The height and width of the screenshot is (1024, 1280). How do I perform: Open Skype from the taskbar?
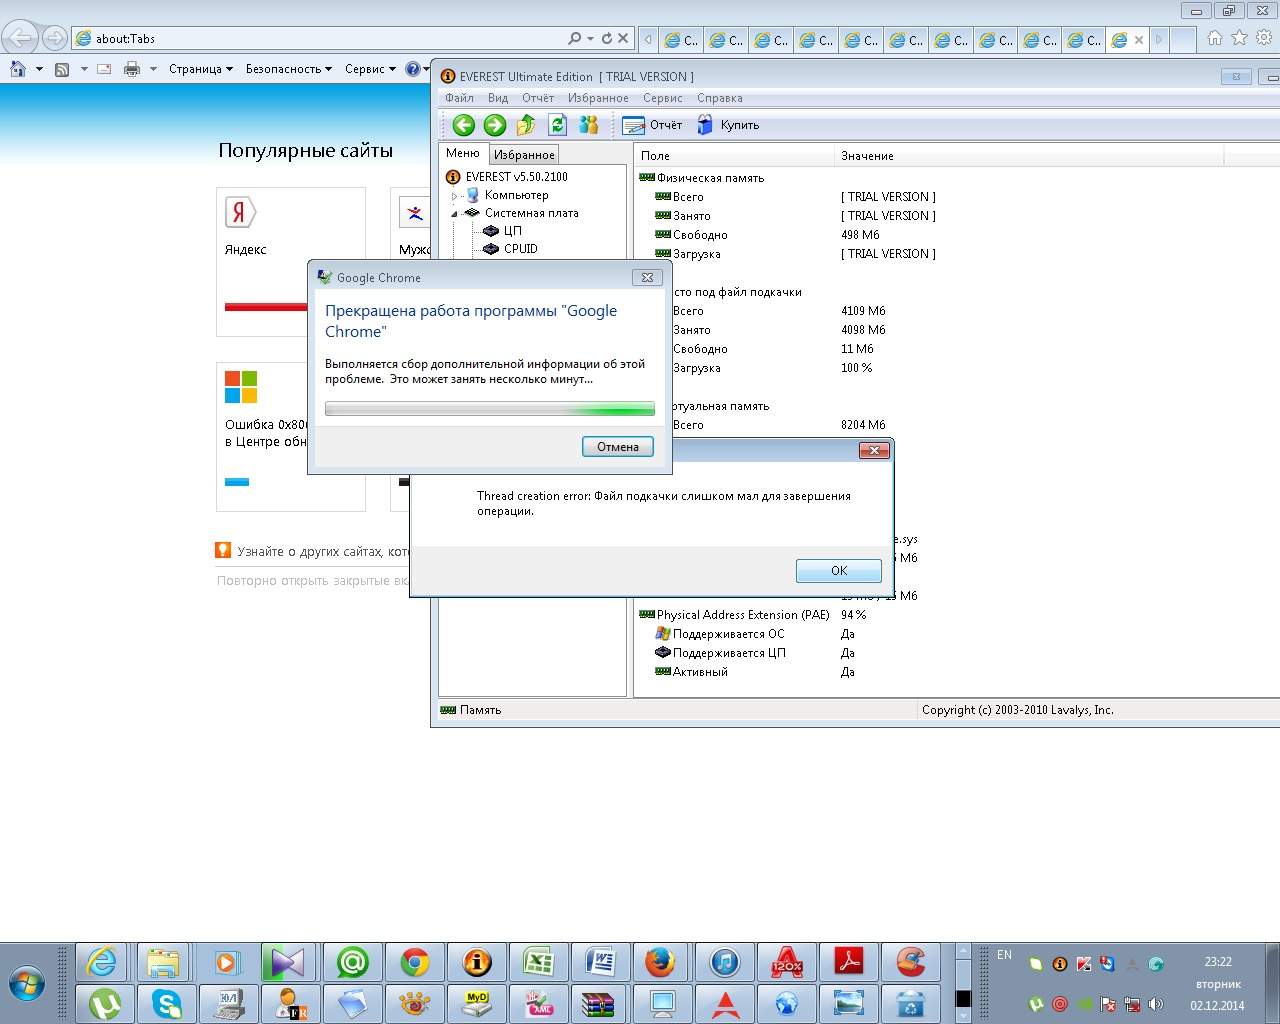coord(166,1004)
